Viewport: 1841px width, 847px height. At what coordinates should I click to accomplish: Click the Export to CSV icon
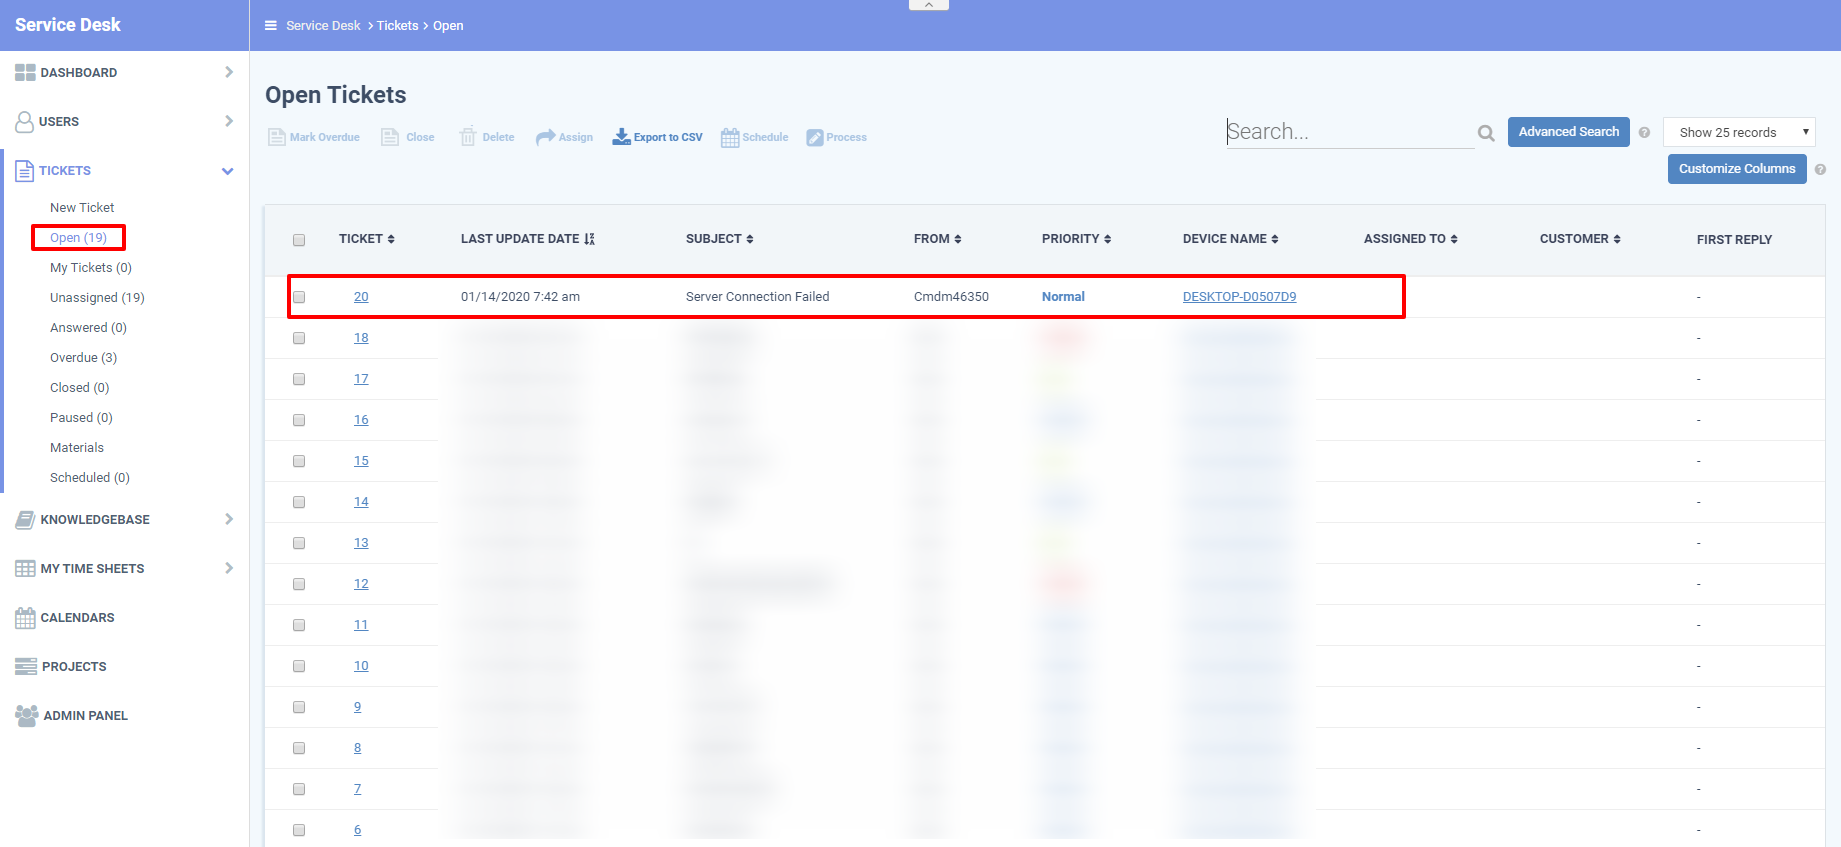tap(622, 137)
